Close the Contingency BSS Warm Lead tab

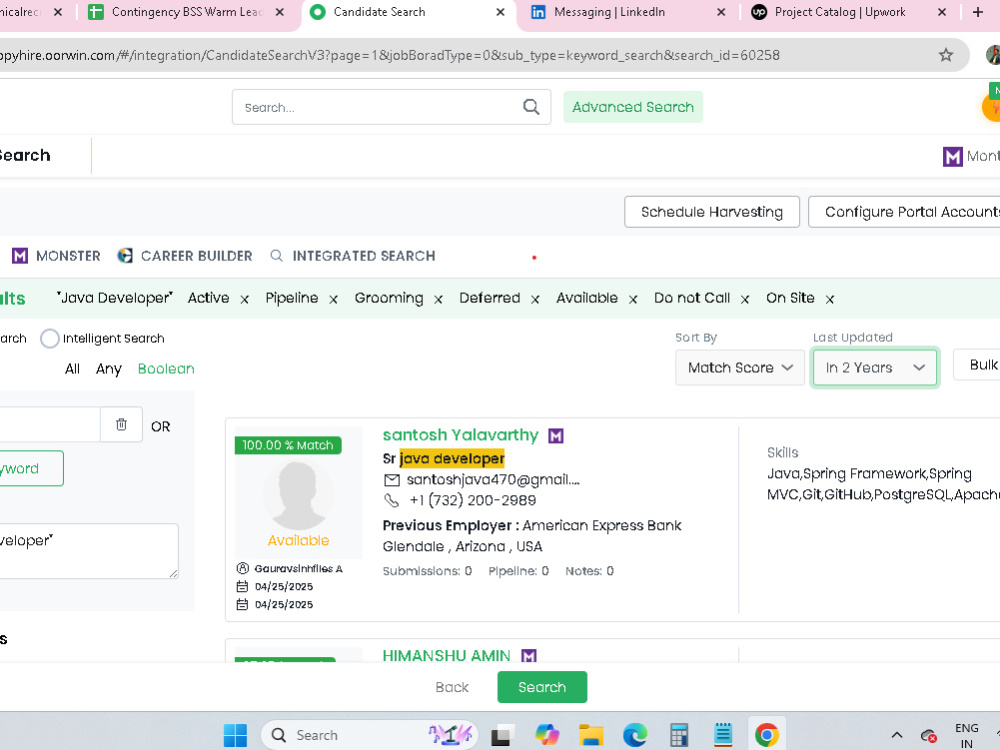[x=279, y=12]
